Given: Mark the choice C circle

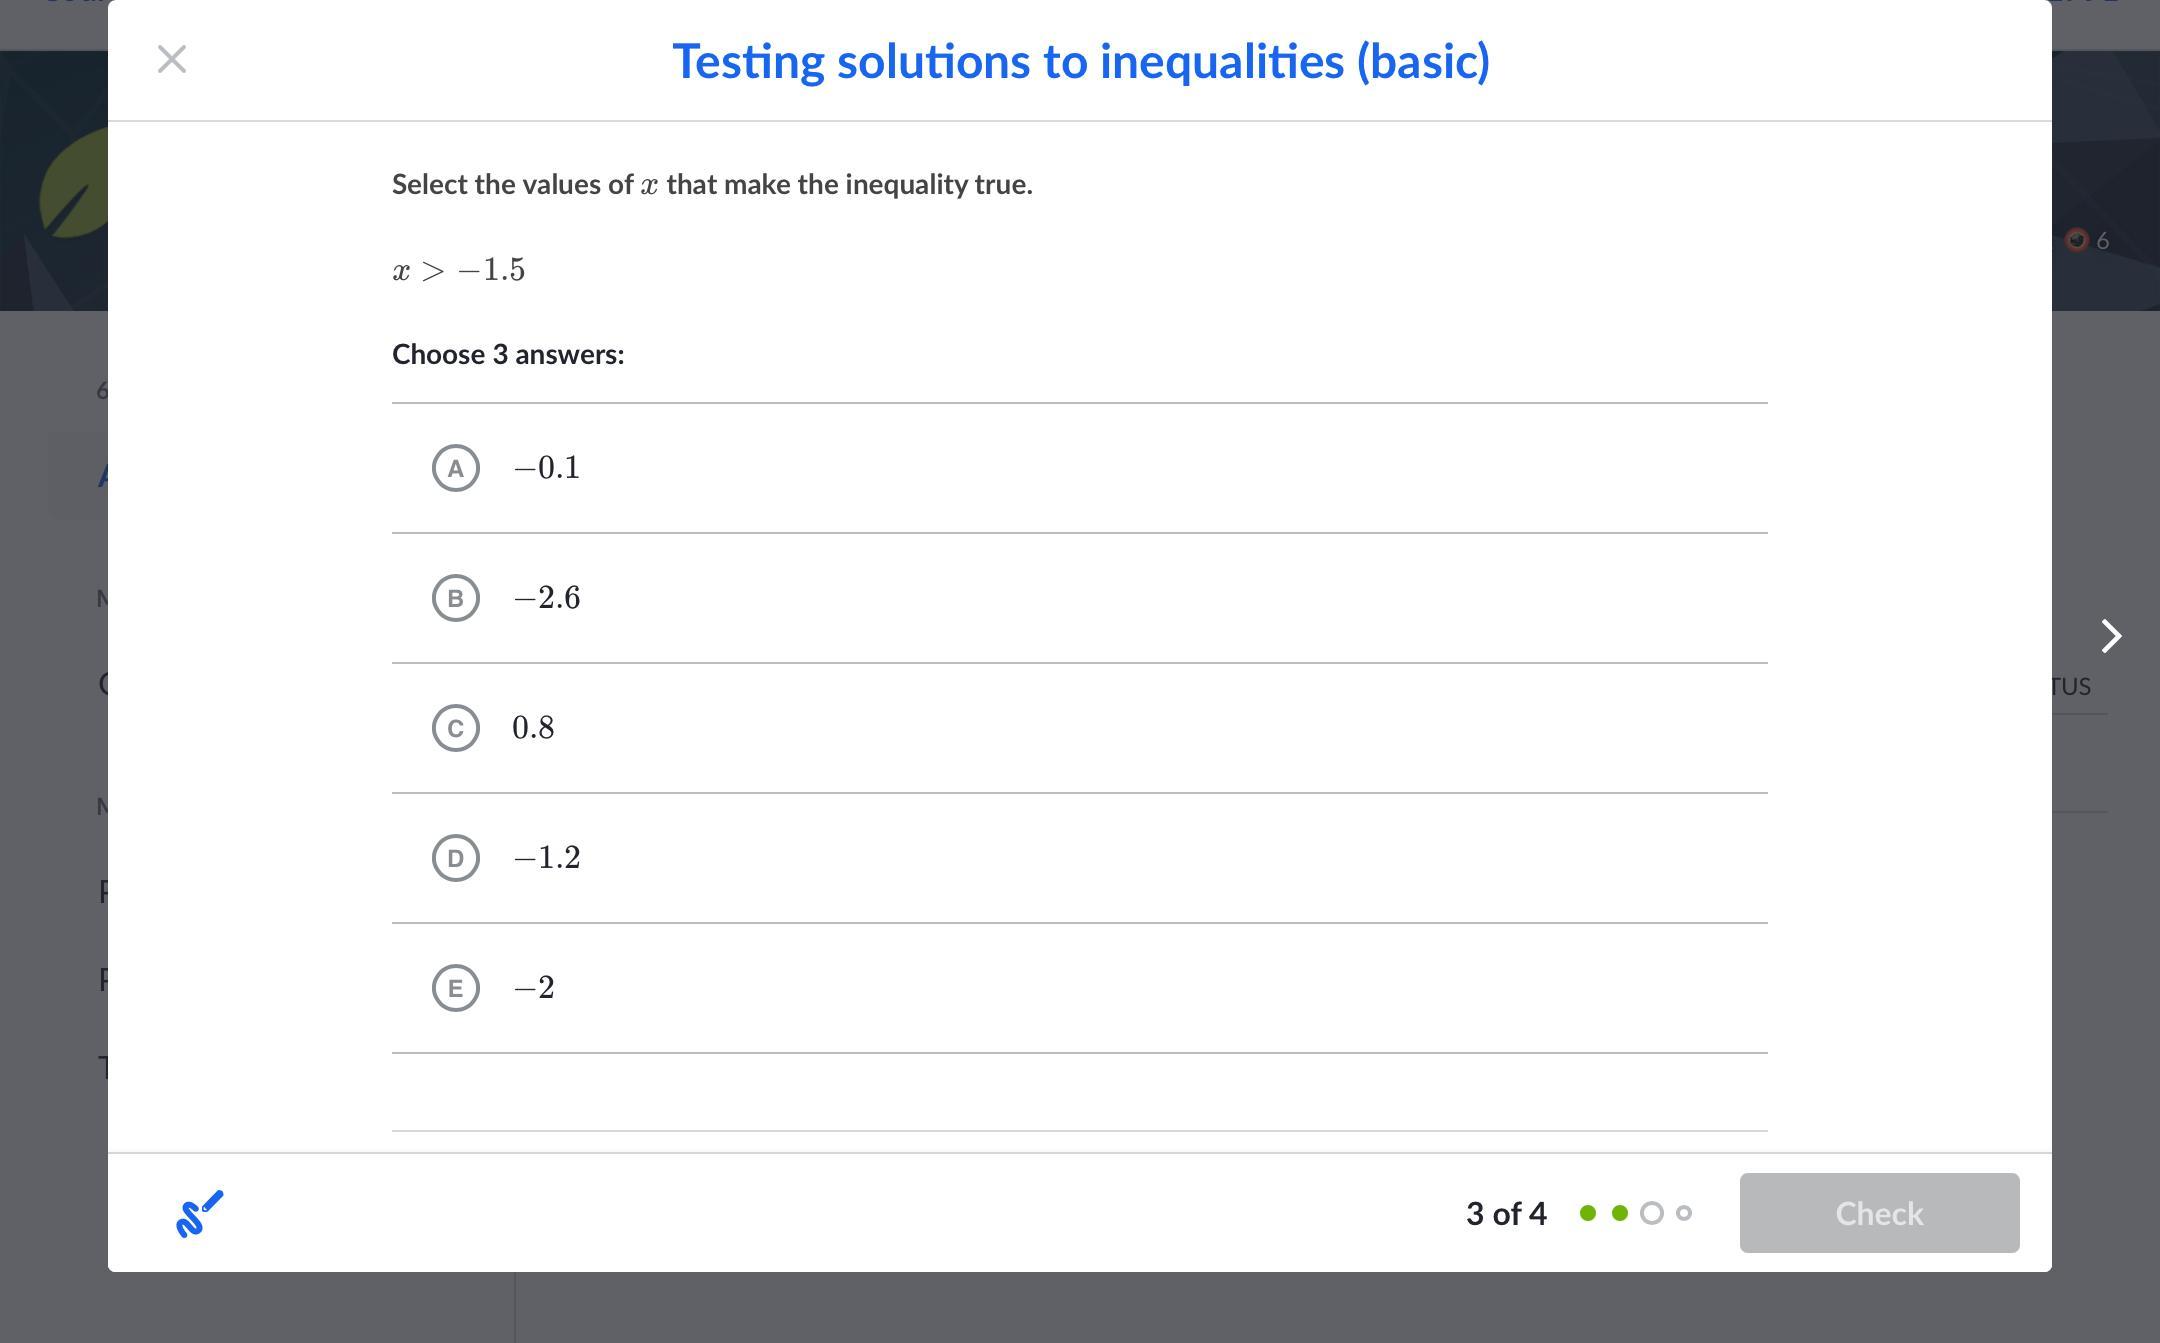Looking at the screenshot, I should (x=456, y=728).
